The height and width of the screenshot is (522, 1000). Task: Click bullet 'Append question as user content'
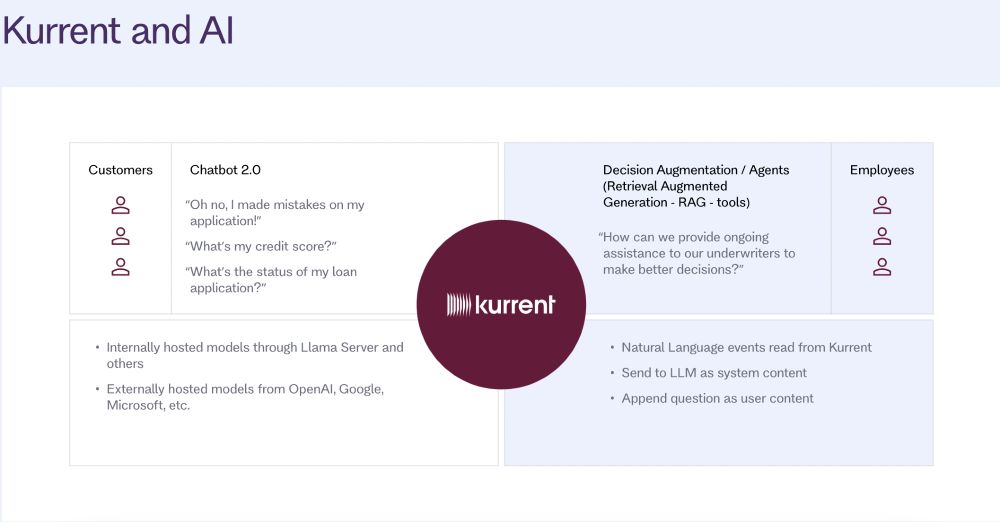[712, 398]
